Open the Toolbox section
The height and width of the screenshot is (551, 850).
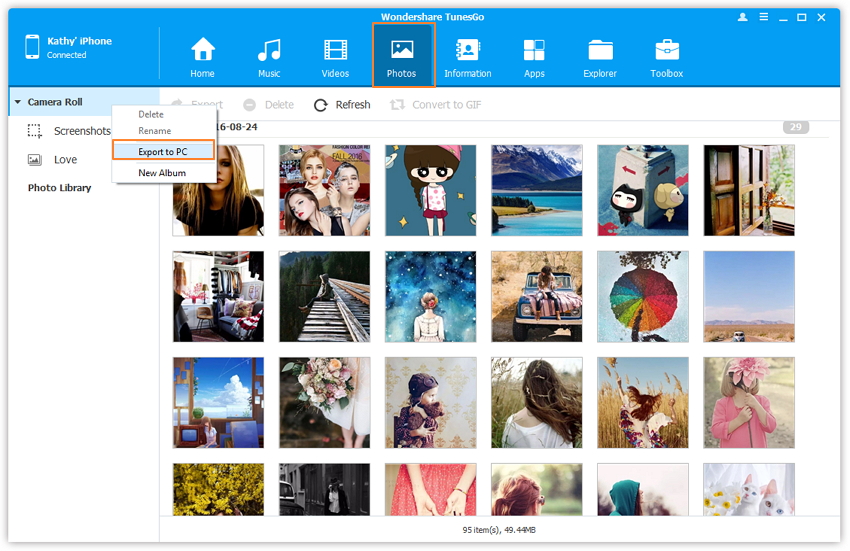667,50
